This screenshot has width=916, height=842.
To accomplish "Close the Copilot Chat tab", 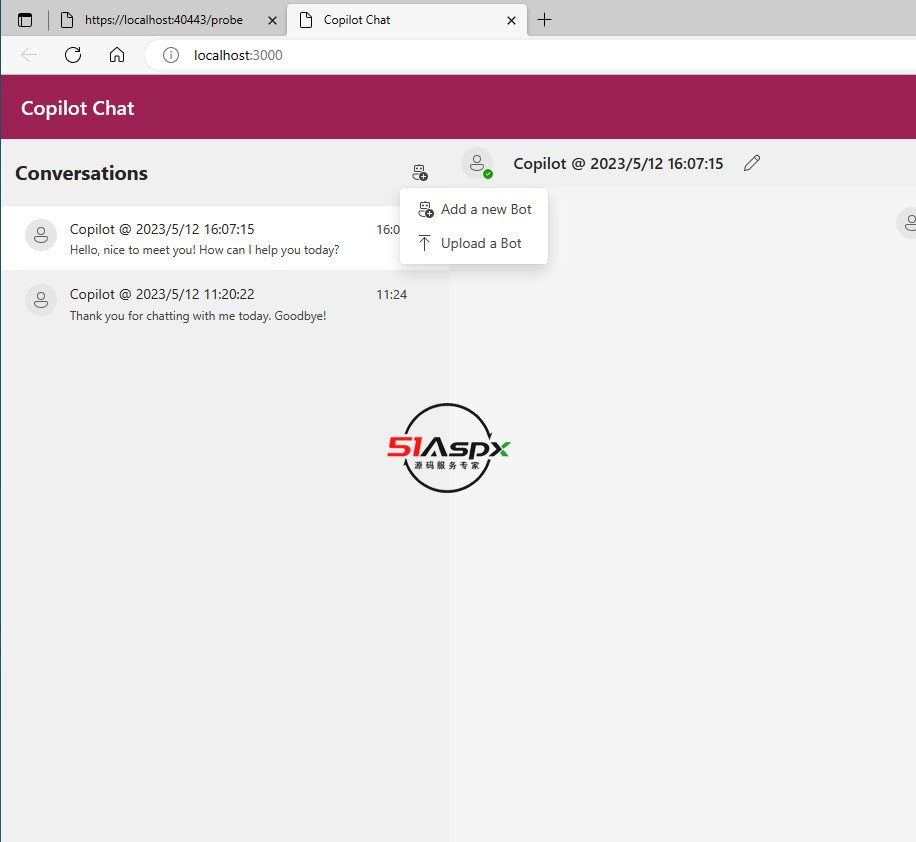I will pos(511,20).
